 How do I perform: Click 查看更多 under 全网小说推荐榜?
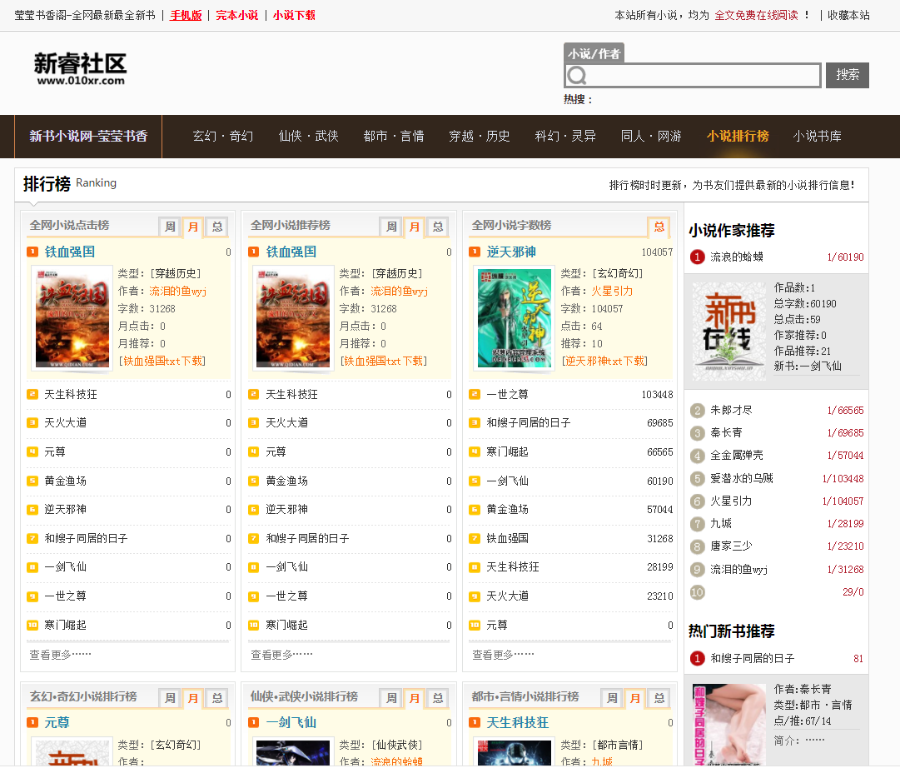point(282,655)
